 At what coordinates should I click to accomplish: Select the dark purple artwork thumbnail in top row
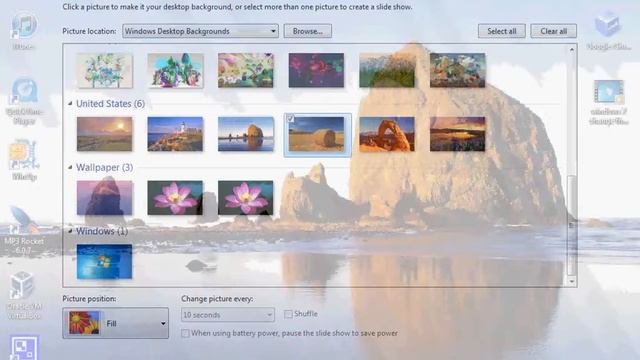pos(316,70)
